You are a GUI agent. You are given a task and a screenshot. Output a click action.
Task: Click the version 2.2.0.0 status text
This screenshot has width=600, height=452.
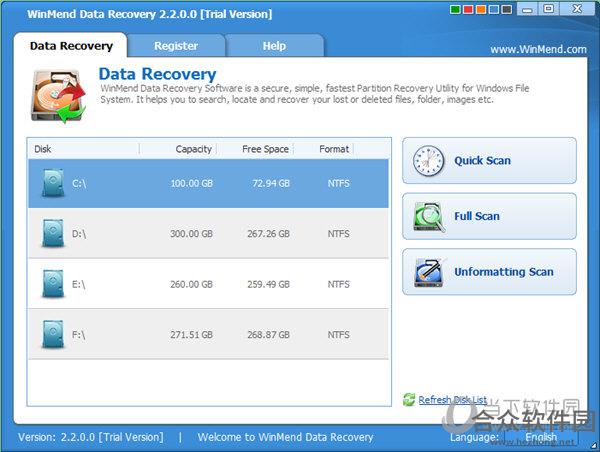tap(91, 437)
